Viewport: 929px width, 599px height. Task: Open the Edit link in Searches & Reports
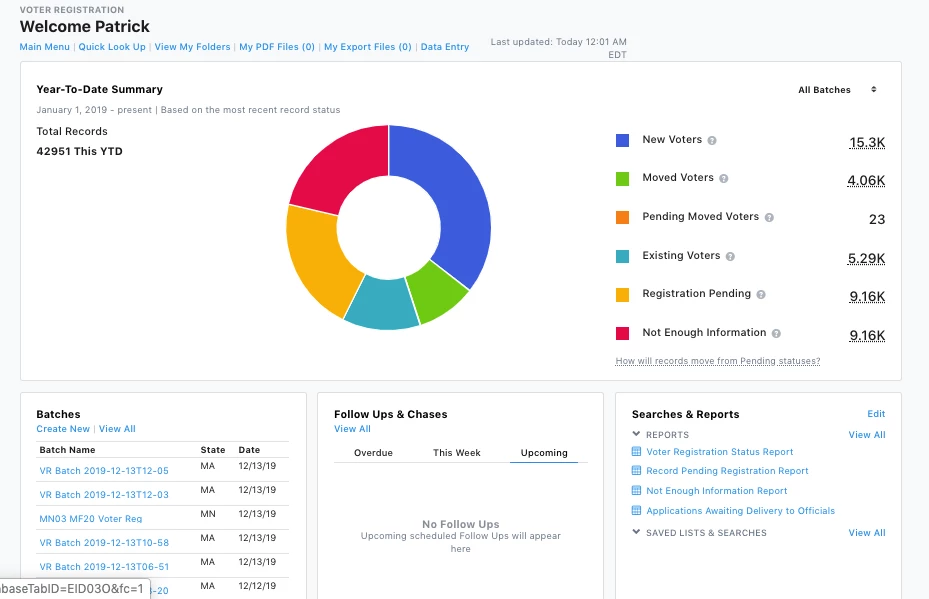(876, 413)
